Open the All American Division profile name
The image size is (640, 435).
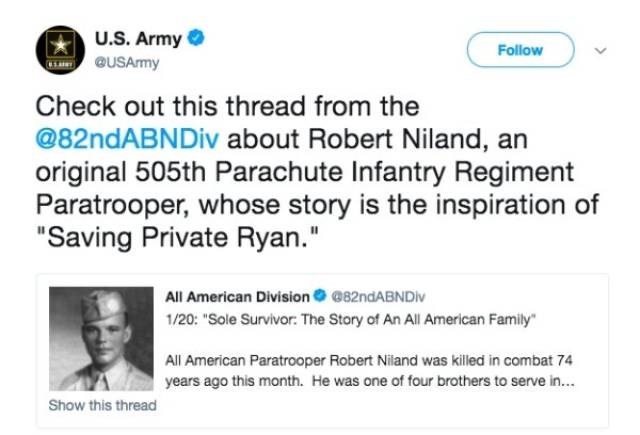tap(237, 295)
